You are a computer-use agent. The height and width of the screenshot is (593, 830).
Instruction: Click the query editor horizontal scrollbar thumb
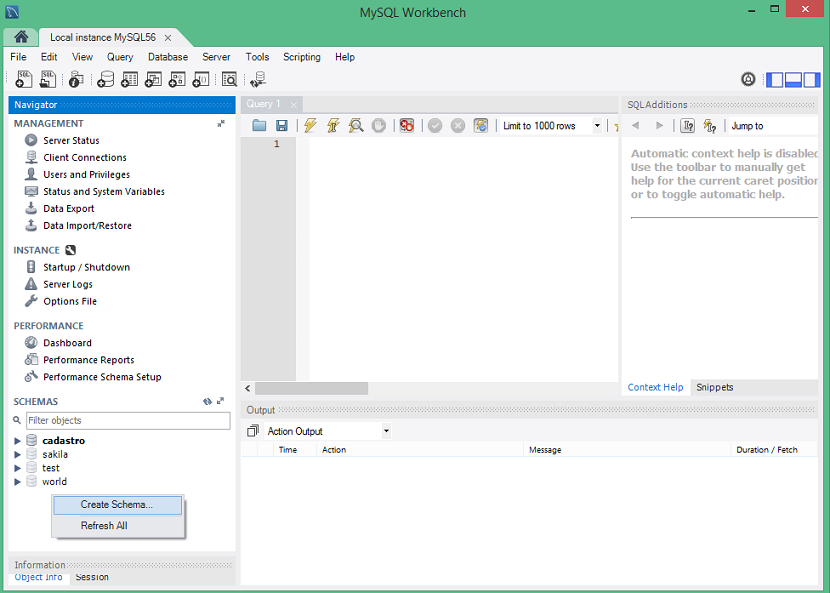(x=311, y=389)
